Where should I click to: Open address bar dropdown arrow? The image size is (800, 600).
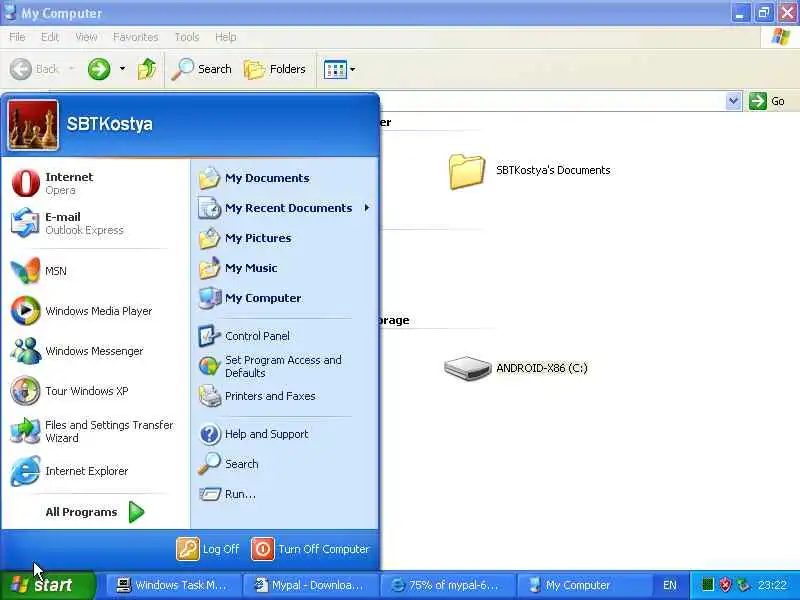[733, 101]
